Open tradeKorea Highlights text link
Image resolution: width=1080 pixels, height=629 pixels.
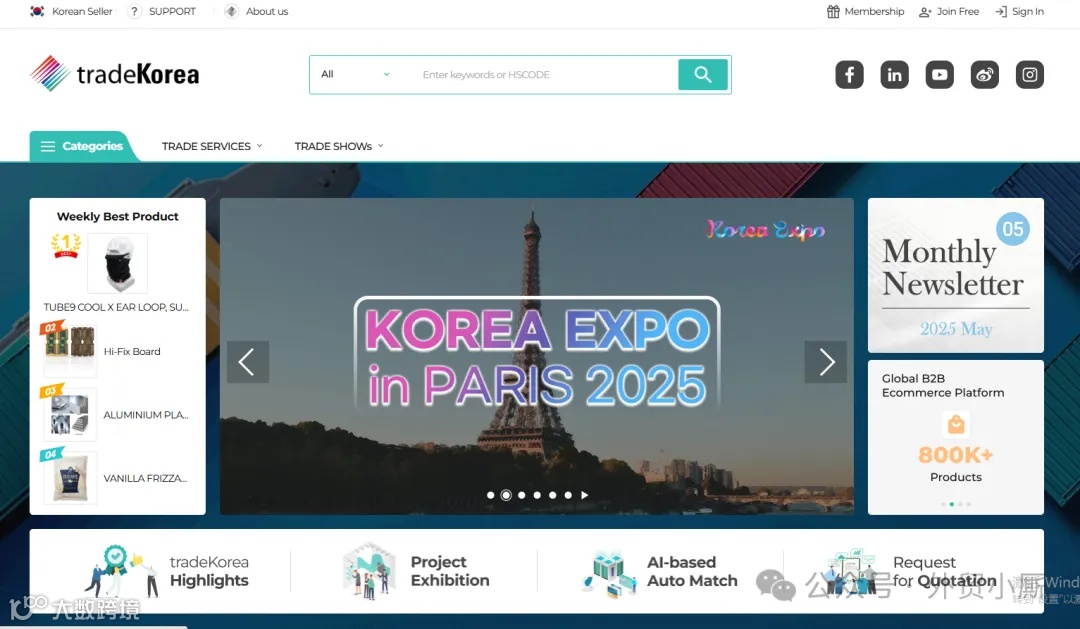tap(209, 571)
